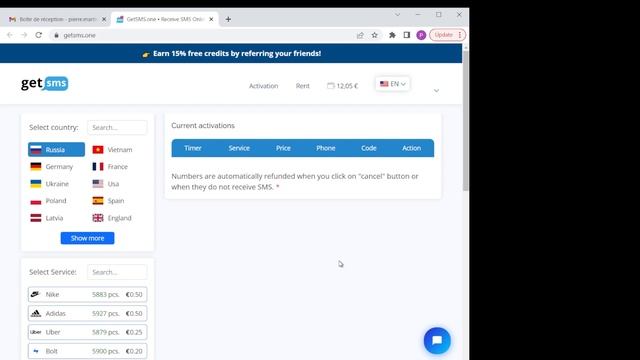This screenshot has width=640, height=360.
Task: Click the Code column header
Action: pyautogui.click(x=369, y=148)
